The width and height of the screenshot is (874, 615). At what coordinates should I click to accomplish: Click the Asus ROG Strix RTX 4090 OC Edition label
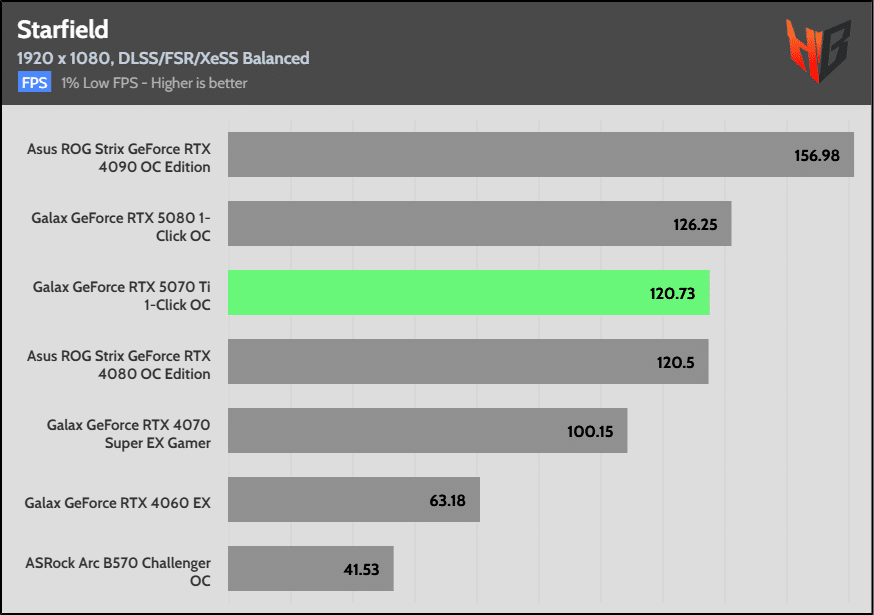tap(119, 158)
